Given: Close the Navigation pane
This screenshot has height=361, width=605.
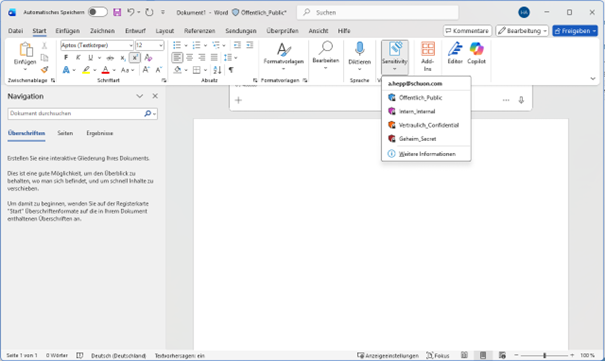Looking at the screenshot, I should [155, 96].
